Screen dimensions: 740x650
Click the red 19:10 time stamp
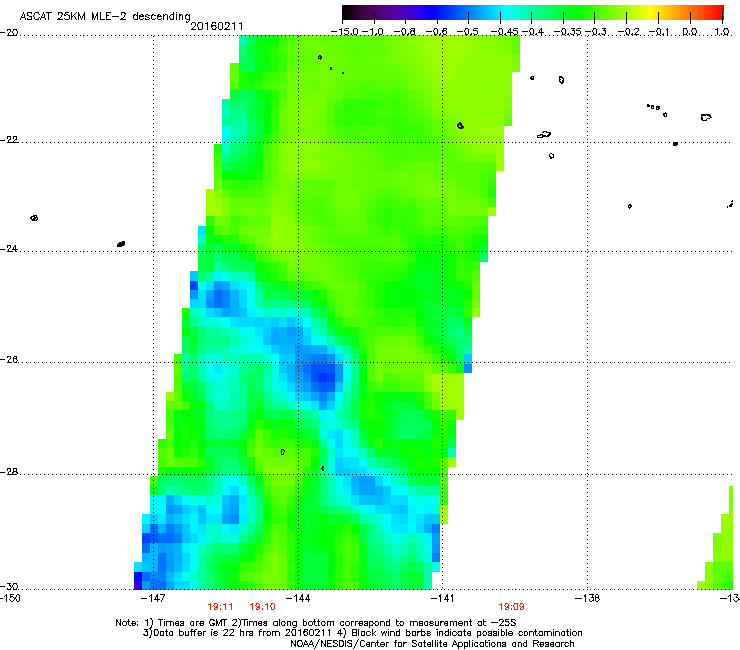point(262,607)
